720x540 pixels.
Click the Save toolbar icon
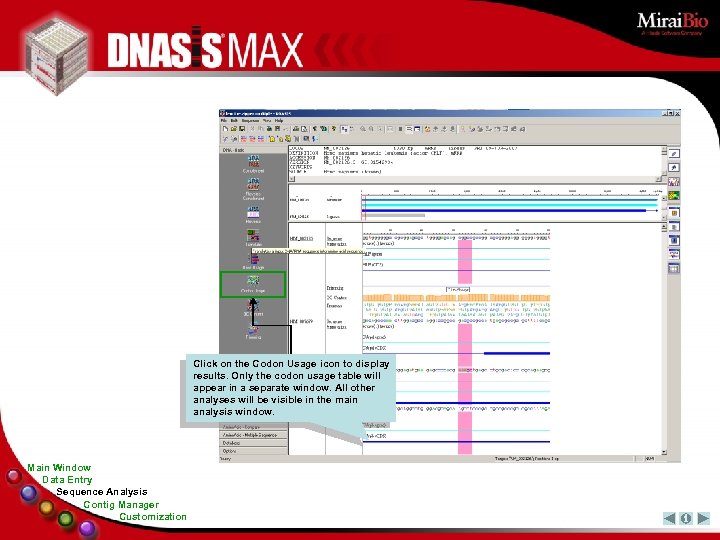click(x=242, y=129)
